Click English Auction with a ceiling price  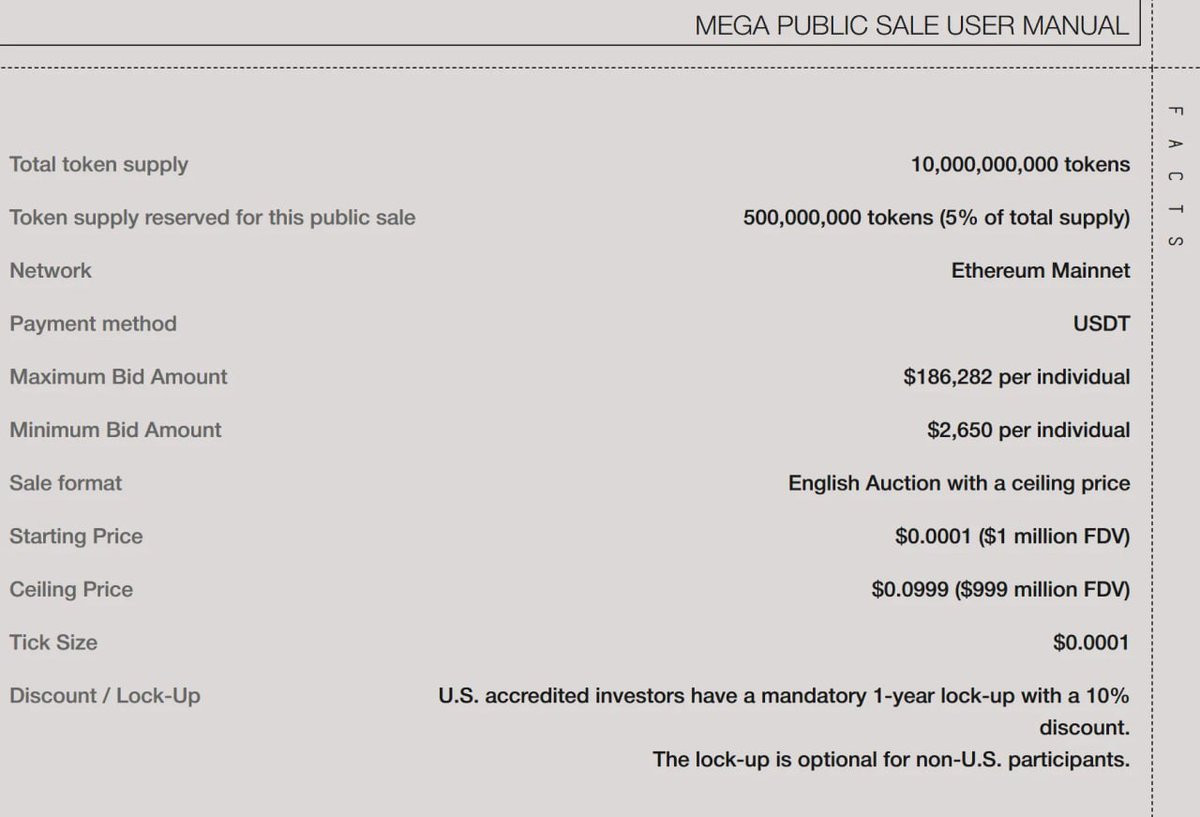[959, 484]
